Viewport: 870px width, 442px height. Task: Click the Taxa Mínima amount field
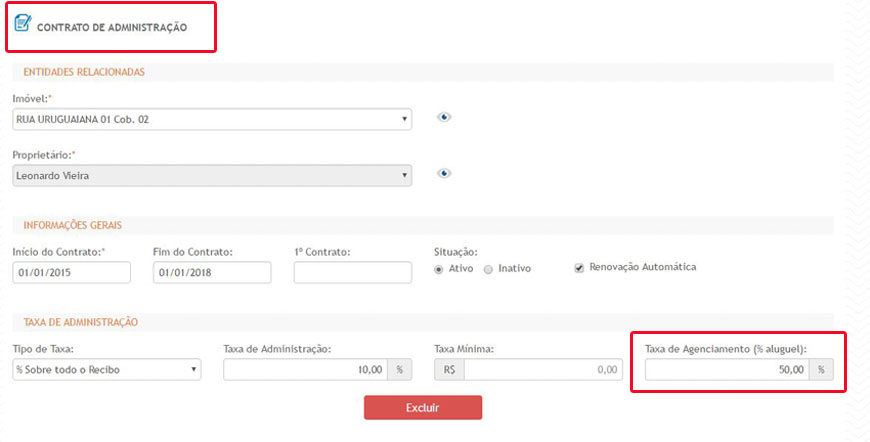542,370
